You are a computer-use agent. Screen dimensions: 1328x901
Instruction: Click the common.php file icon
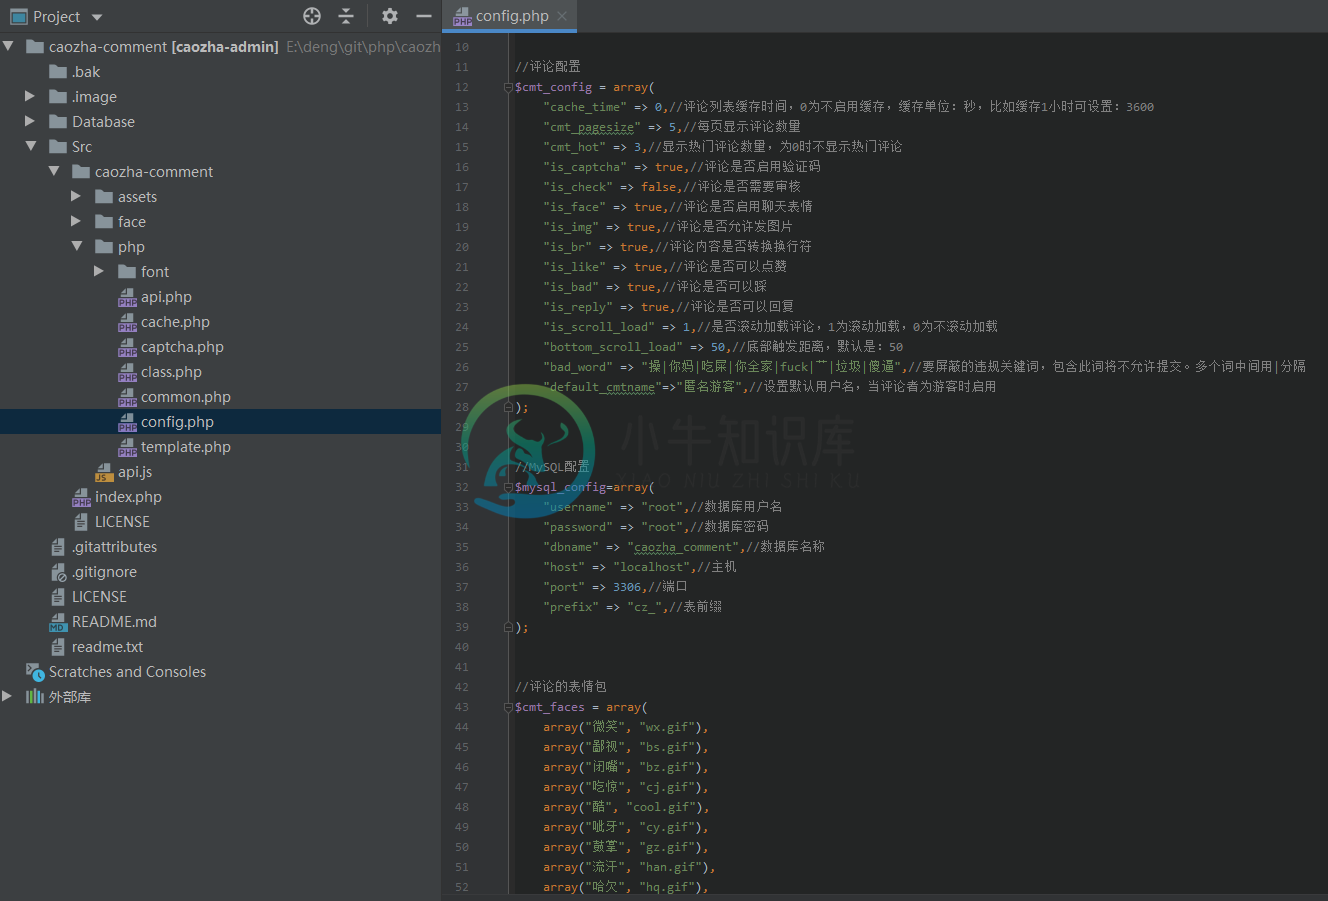(127, 397)
